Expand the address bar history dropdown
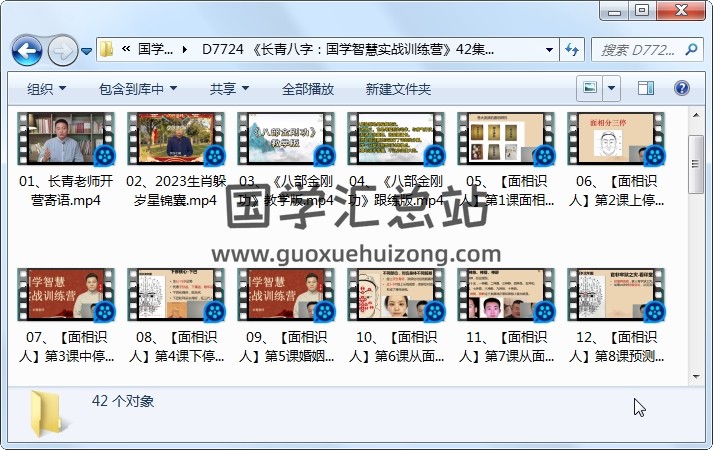 pyautogui.click(x=549, y=50)
